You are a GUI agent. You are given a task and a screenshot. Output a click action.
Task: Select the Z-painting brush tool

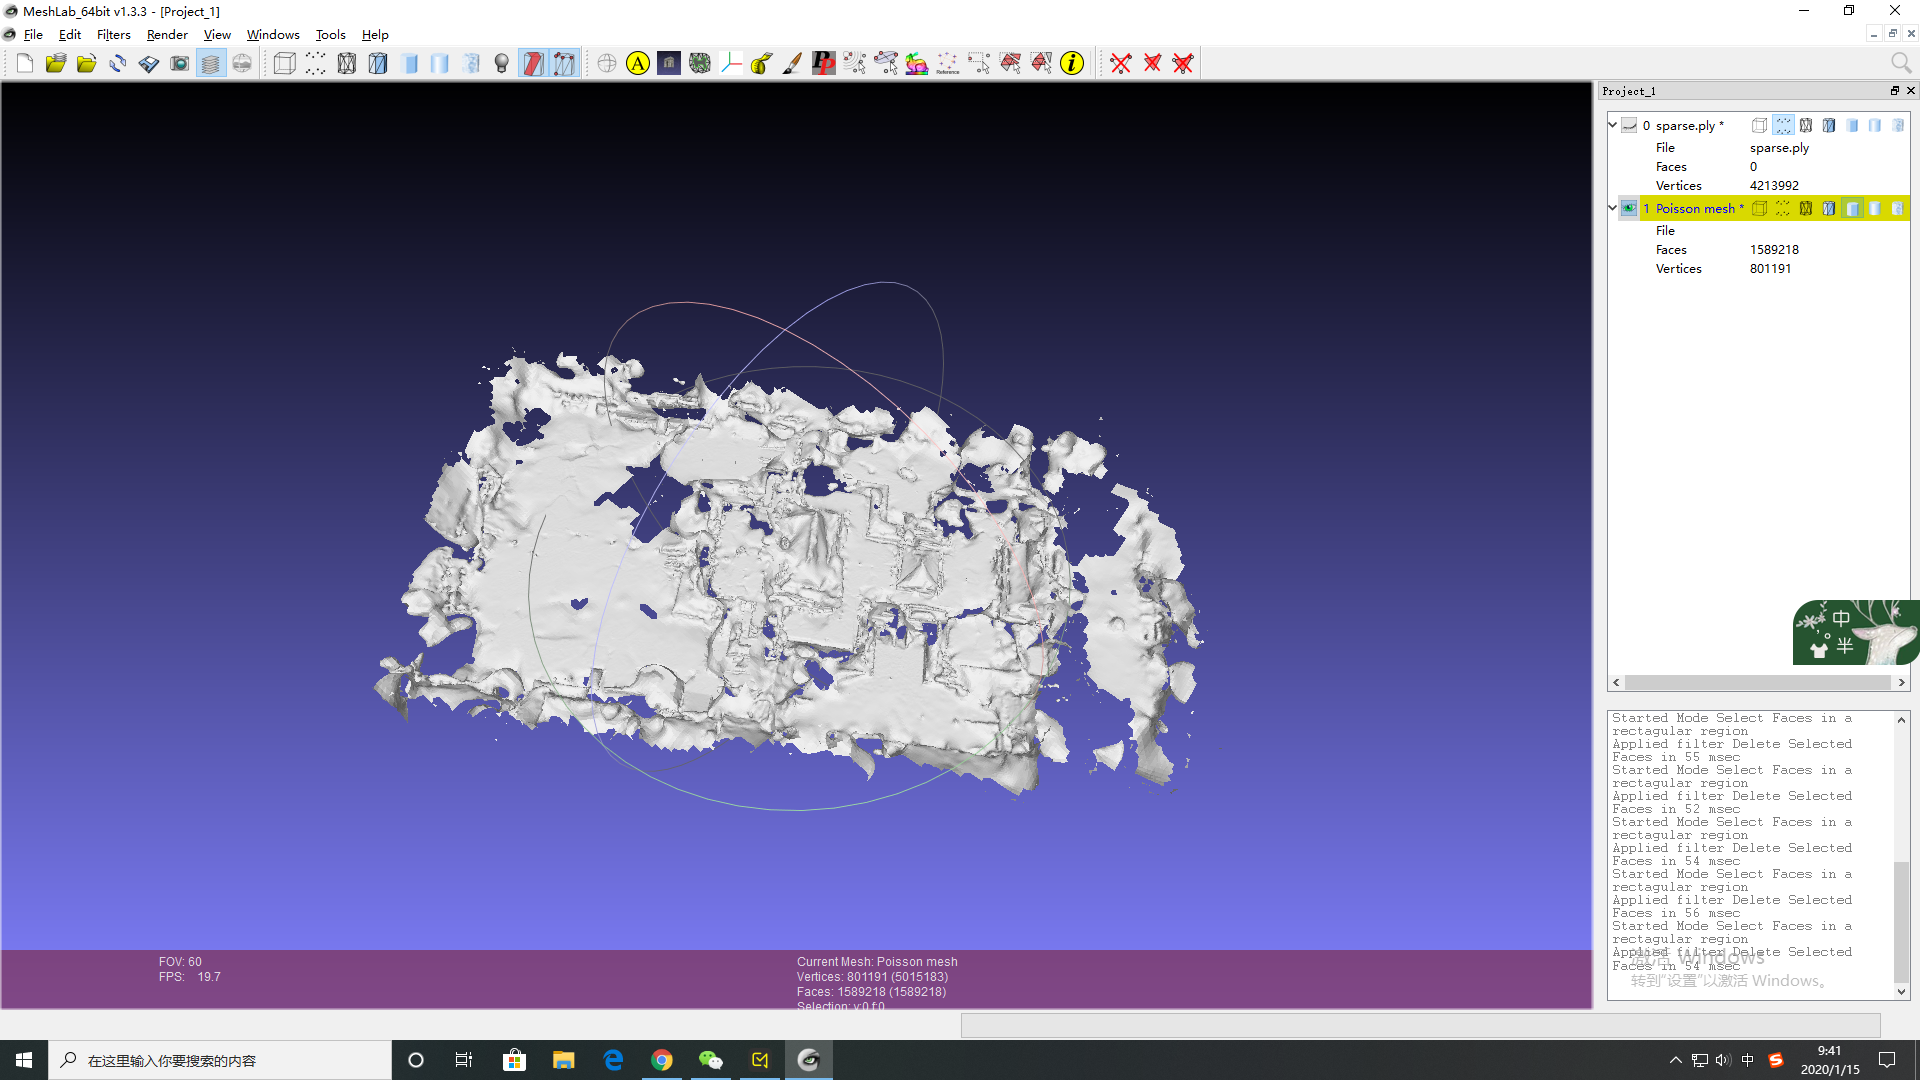[x=792, y=64]
